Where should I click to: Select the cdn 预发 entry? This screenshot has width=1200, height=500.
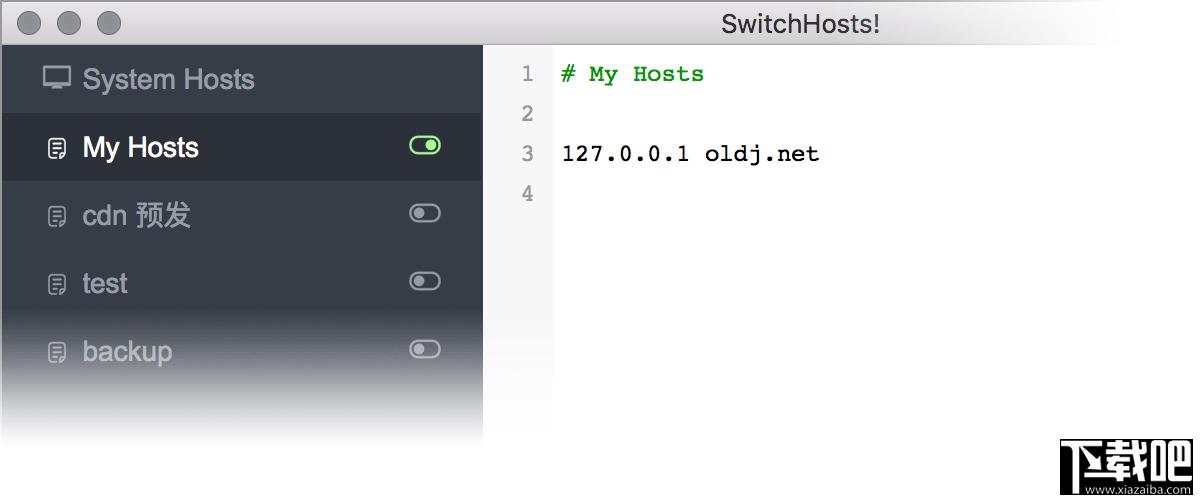242,215
